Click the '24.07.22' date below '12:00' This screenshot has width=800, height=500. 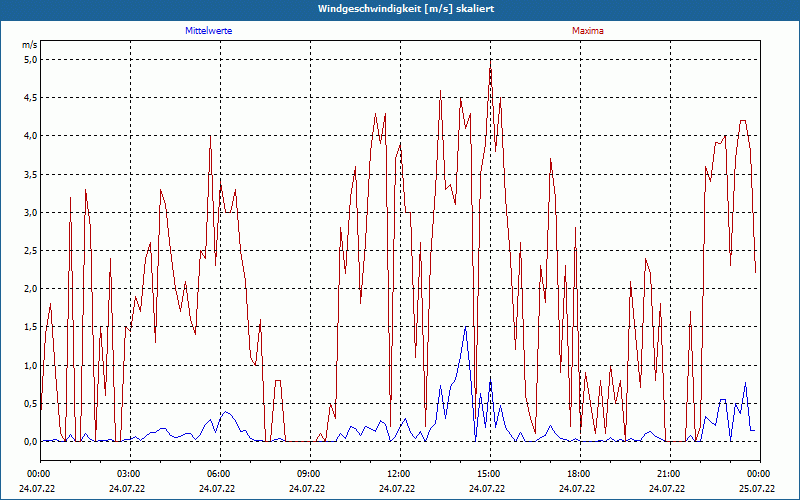click(x=397, y=488)
